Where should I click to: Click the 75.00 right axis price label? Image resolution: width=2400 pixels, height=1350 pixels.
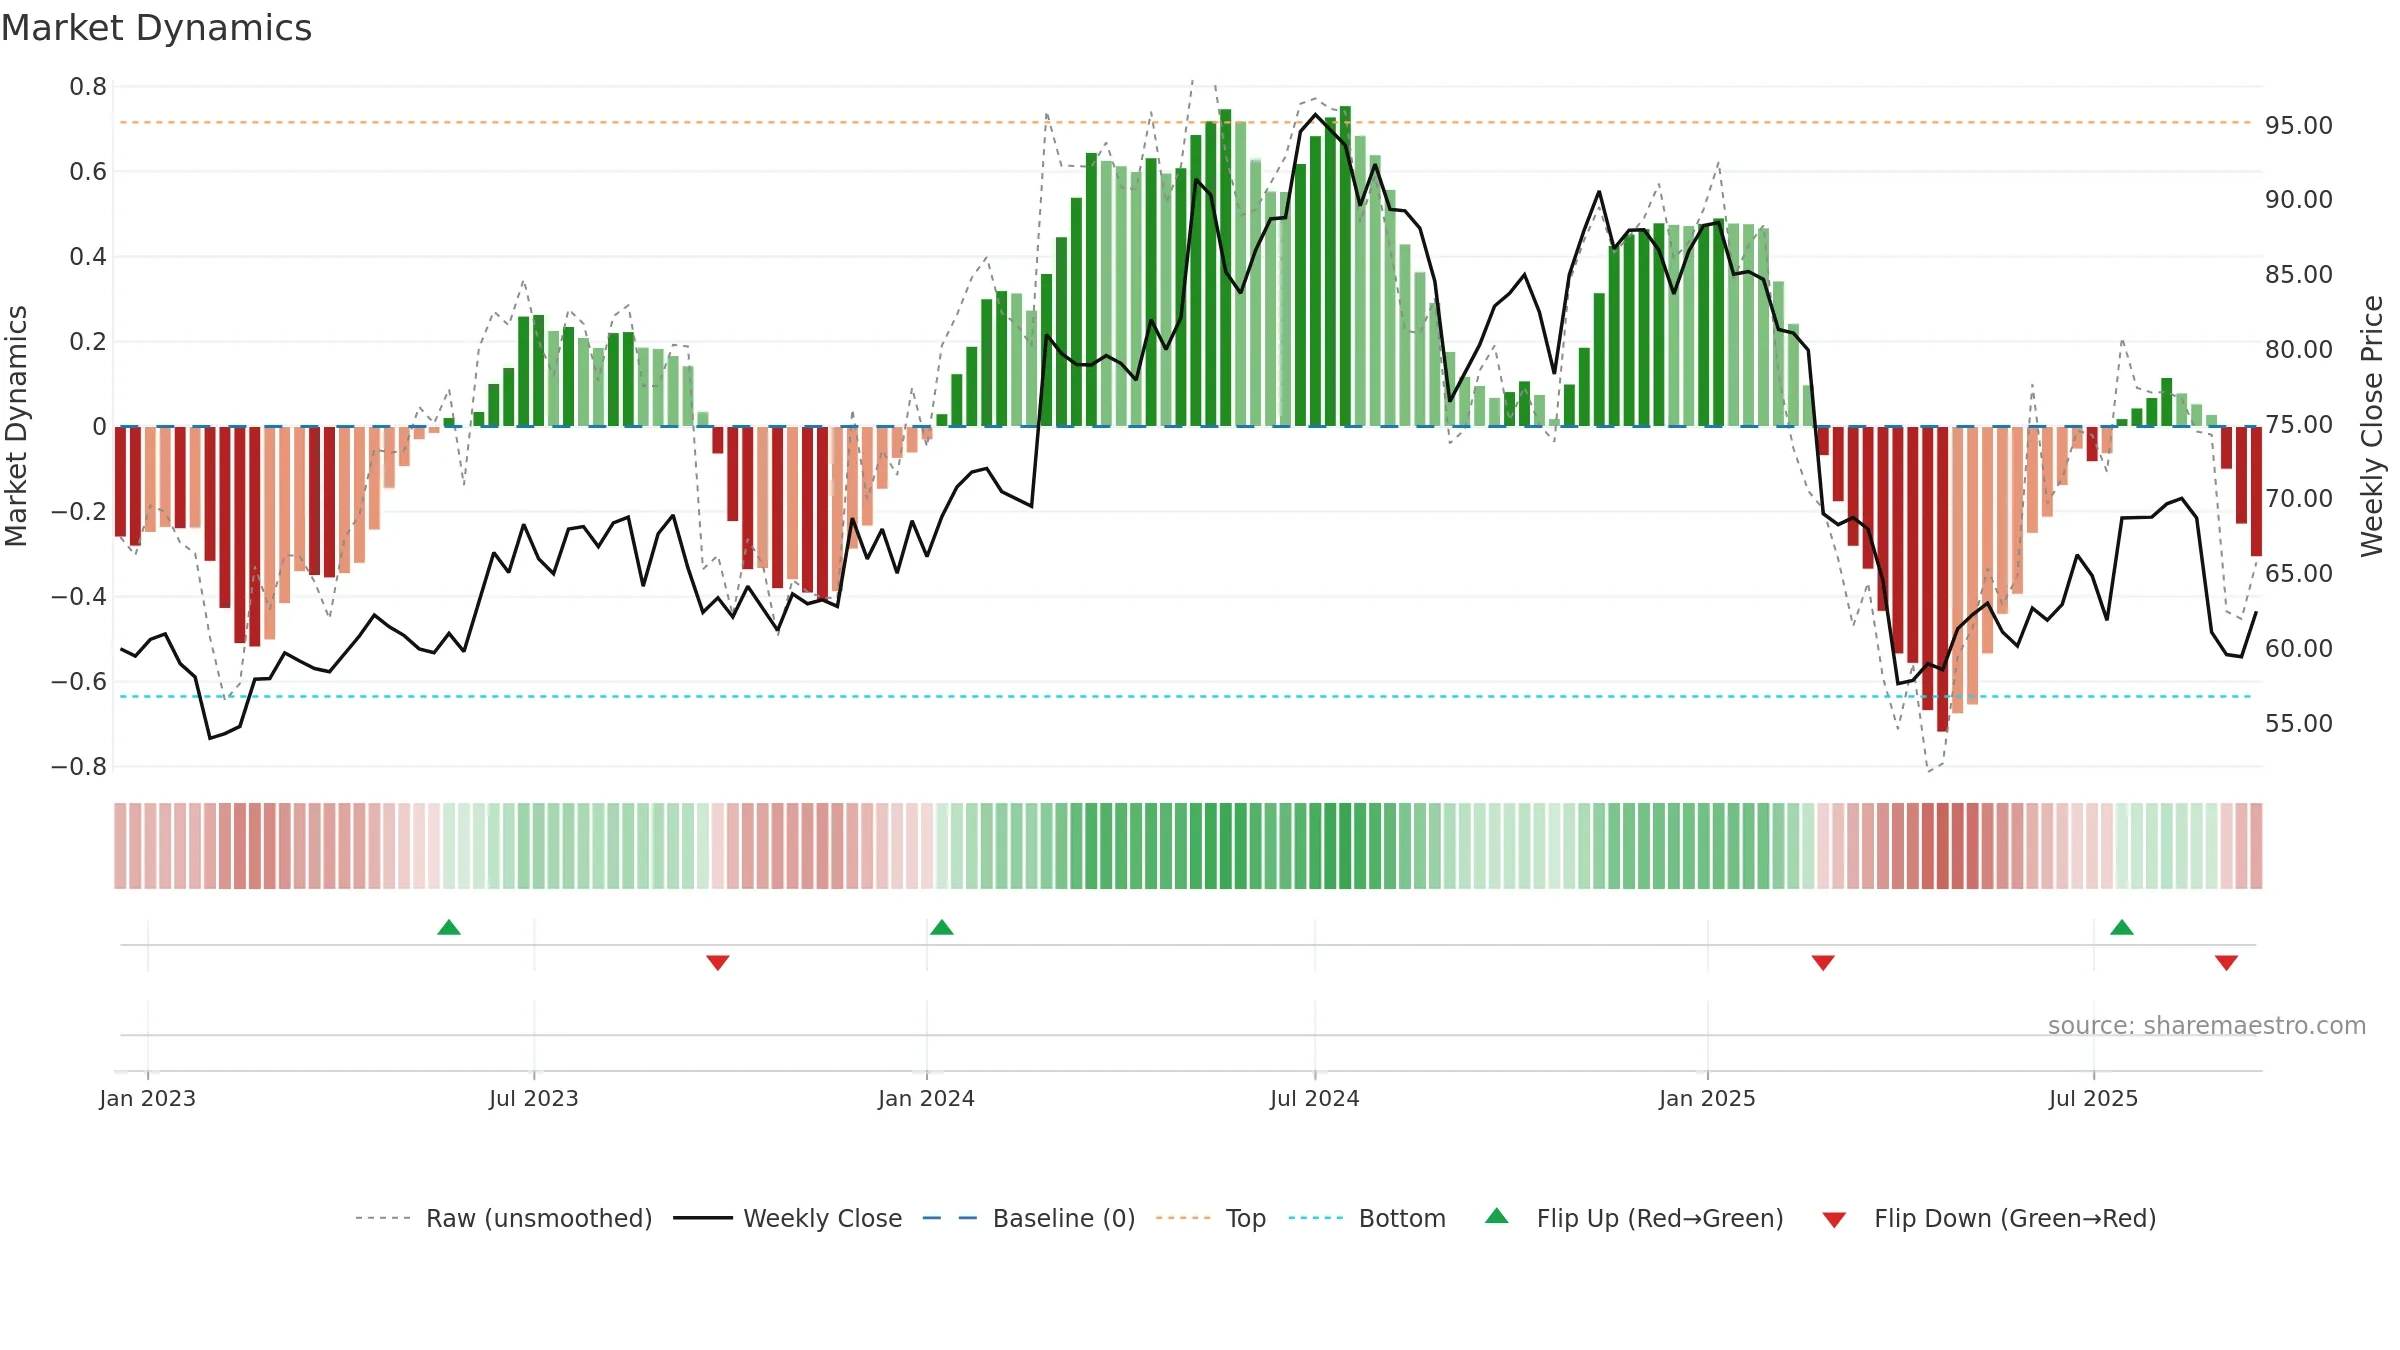(x=2299, y=425)
